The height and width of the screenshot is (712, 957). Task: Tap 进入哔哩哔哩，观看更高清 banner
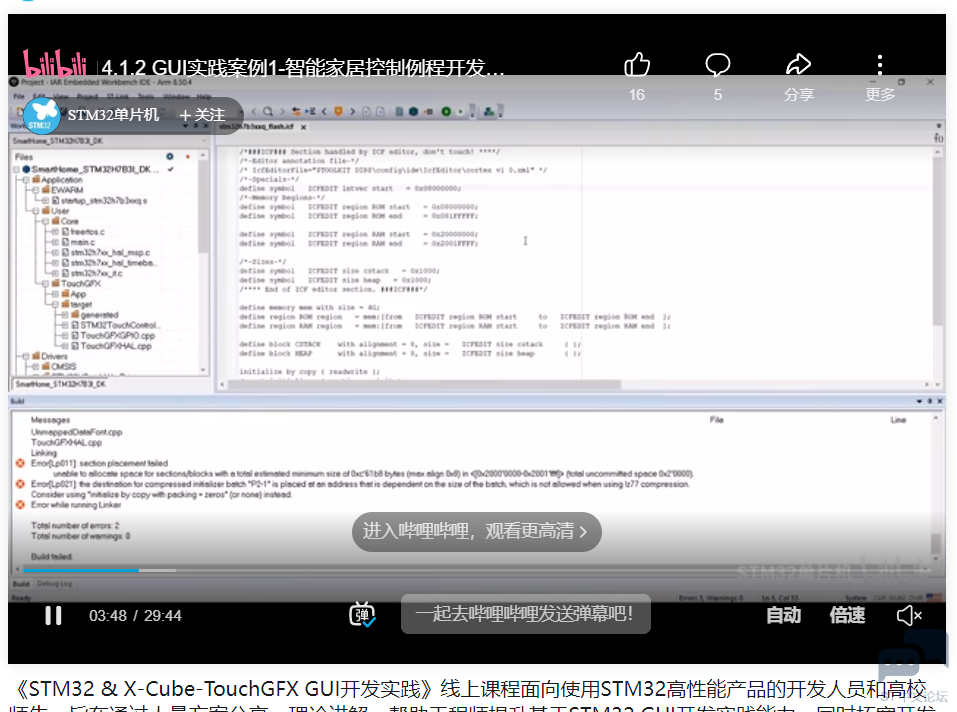pos(477,531)
